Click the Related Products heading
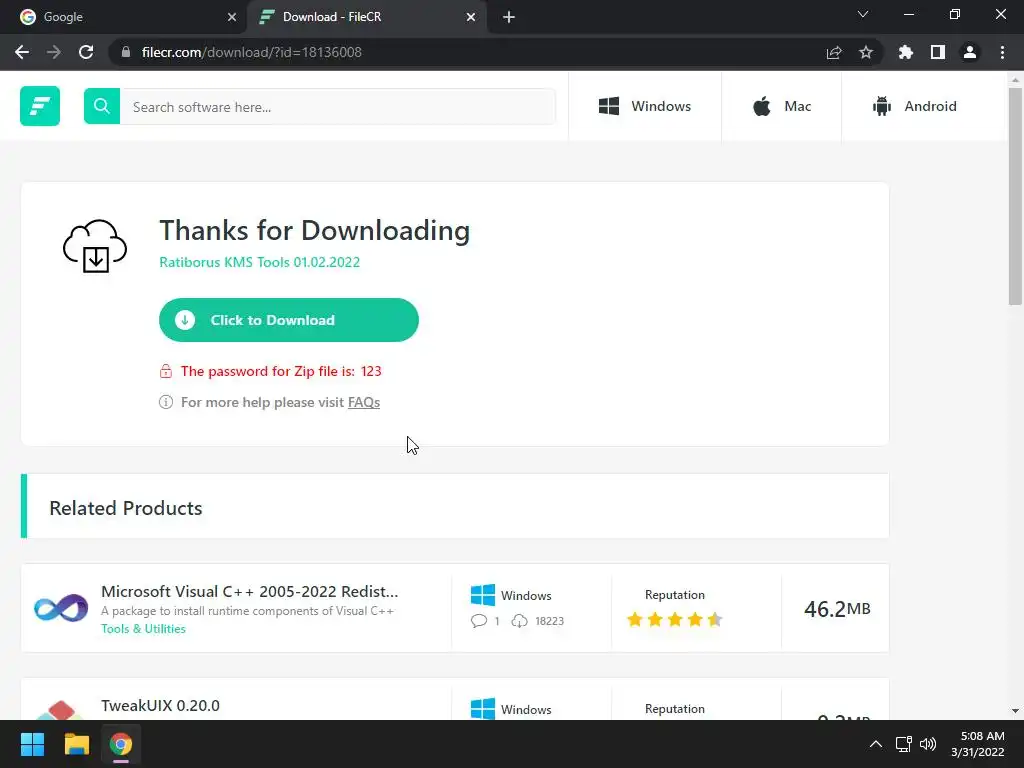The width and height of the screenshot is (1024, 768). click(126, 508)
